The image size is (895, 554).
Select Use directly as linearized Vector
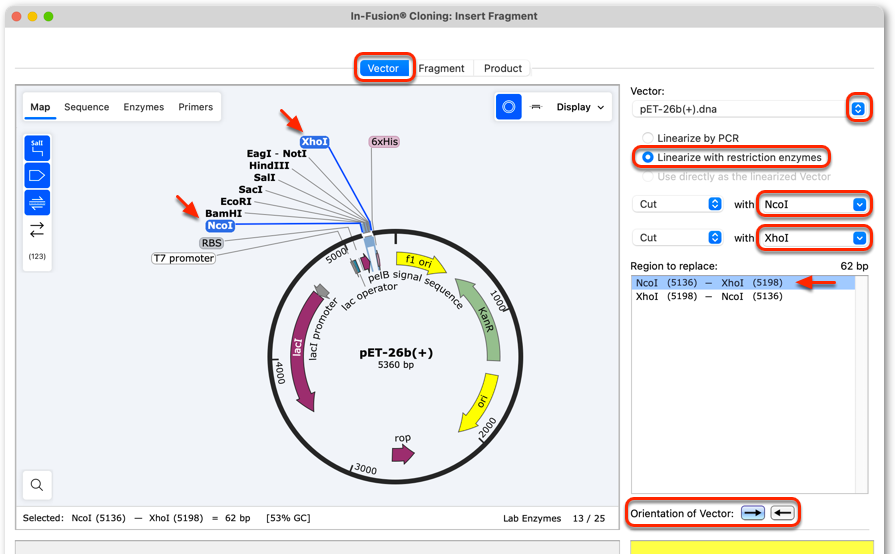[x=736, y=177]
